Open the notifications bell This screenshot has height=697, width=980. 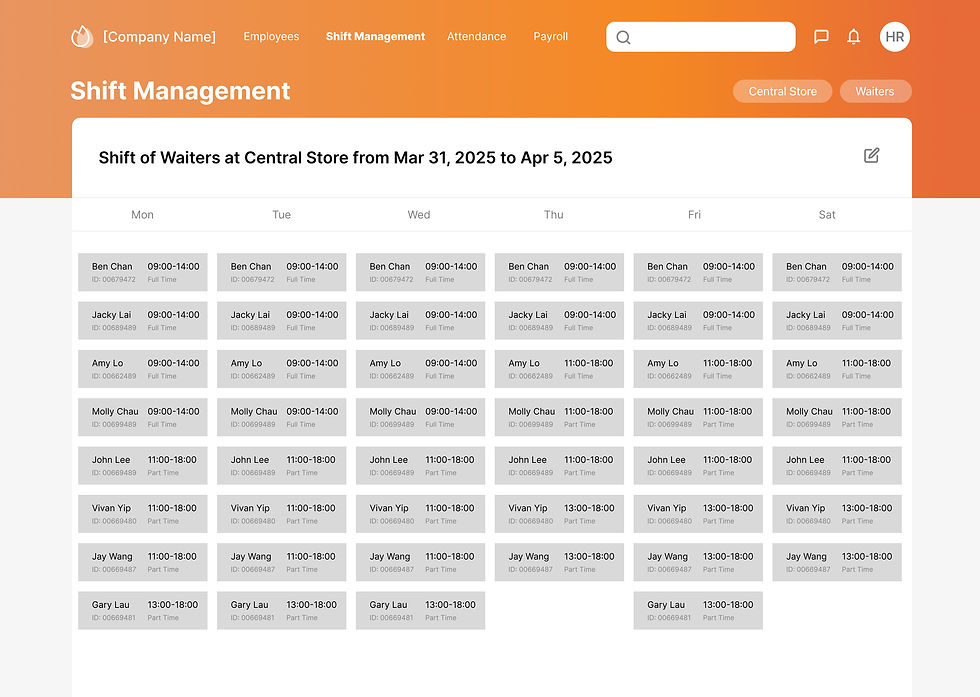tap(854, 36)
